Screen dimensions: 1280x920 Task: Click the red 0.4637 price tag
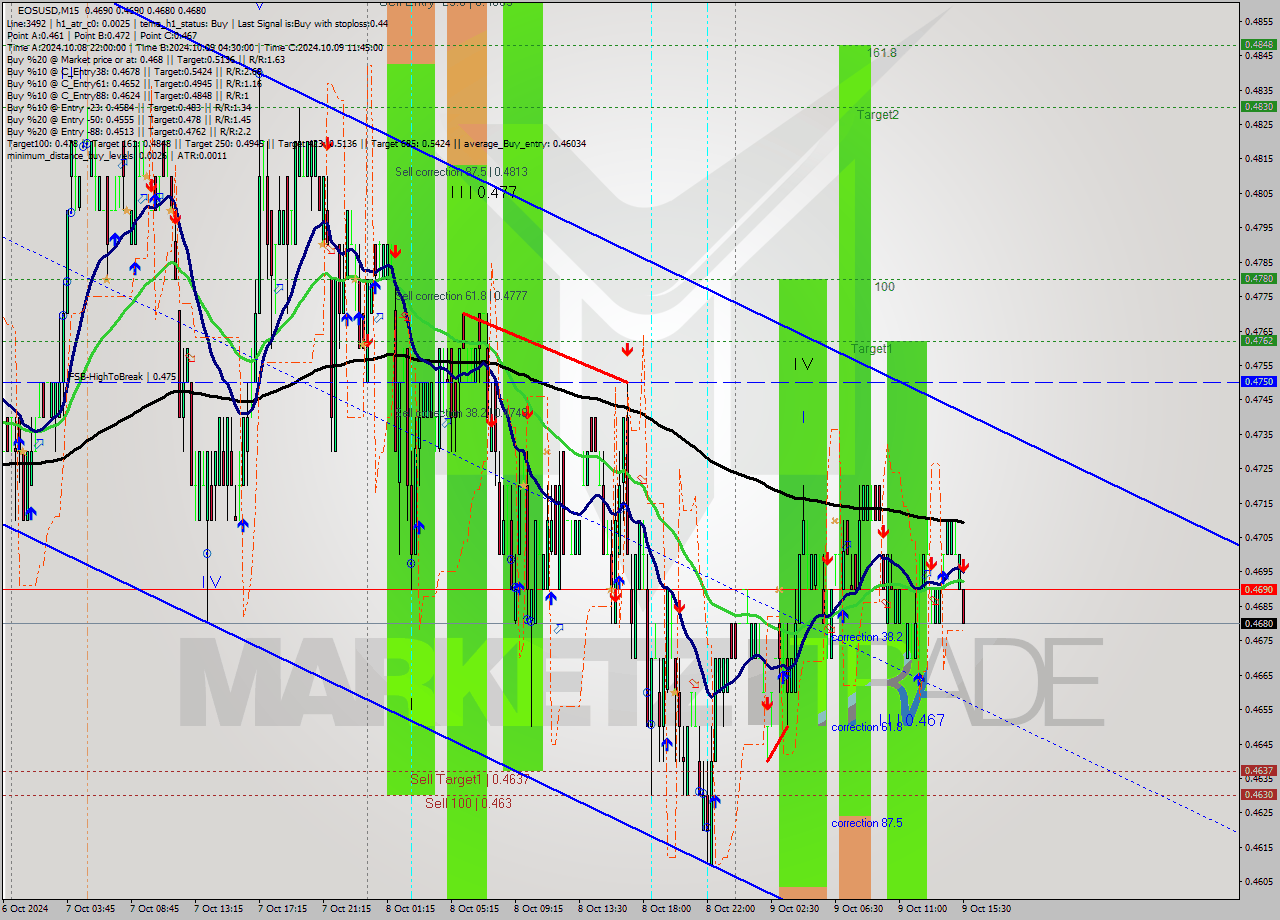[1257, 770]
